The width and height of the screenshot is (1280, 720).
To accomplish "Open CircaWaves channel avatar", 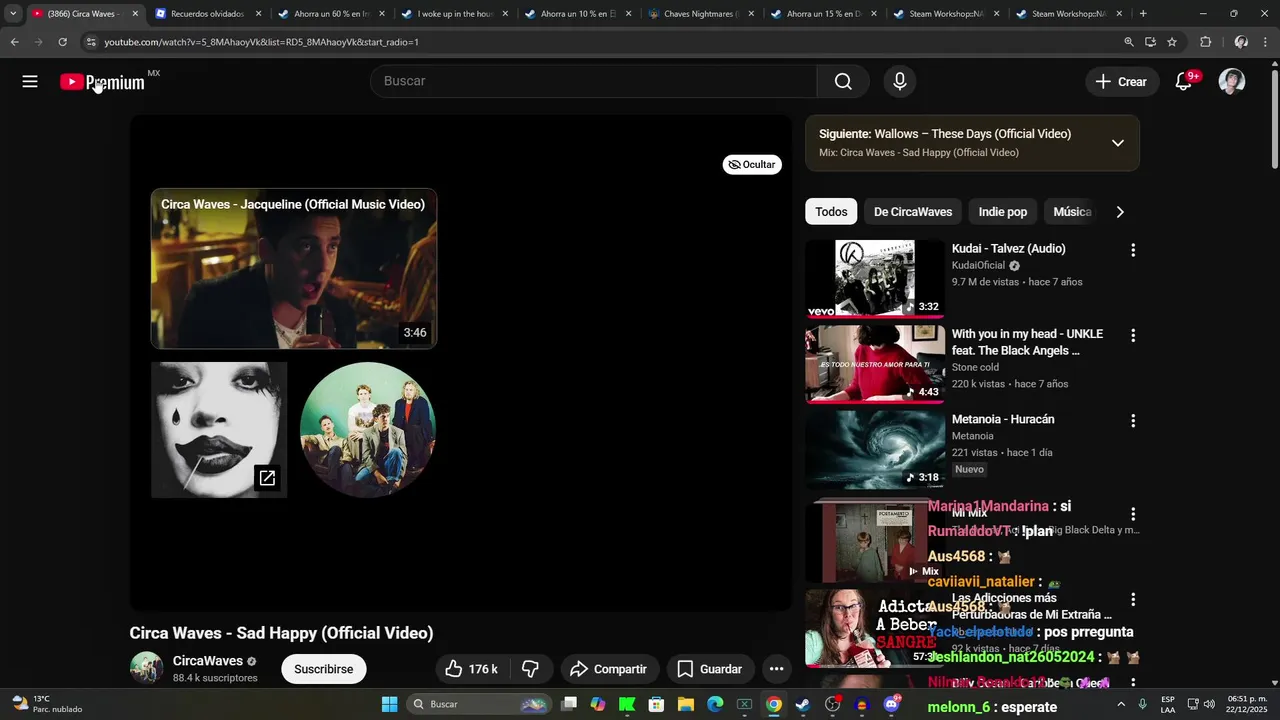I will (147, 668).
